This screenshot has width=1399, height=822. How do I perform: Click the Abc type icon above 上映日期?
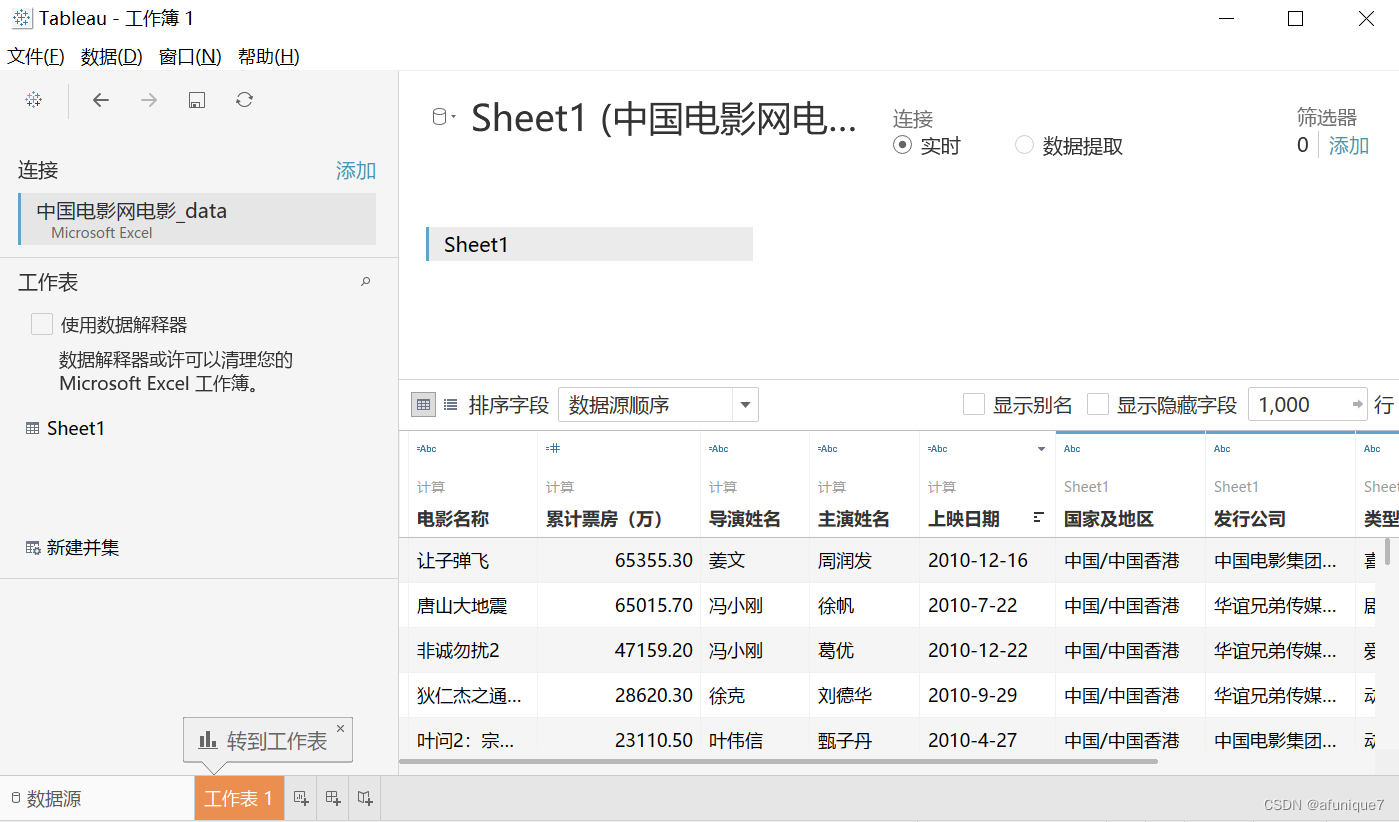(938, 449)
